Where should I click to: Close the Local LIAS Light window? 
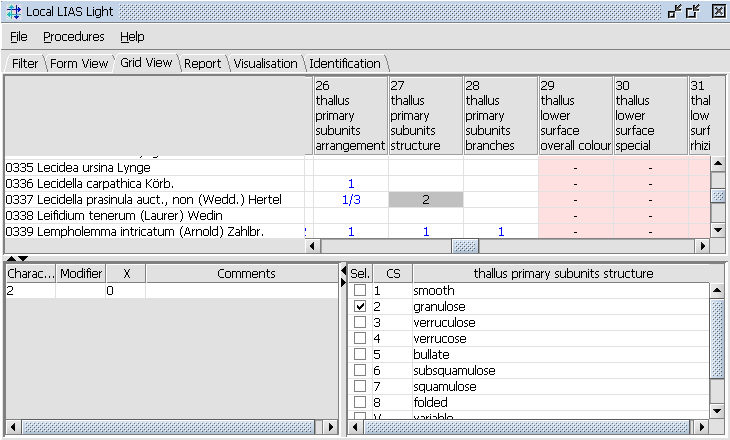pos(719,11)
